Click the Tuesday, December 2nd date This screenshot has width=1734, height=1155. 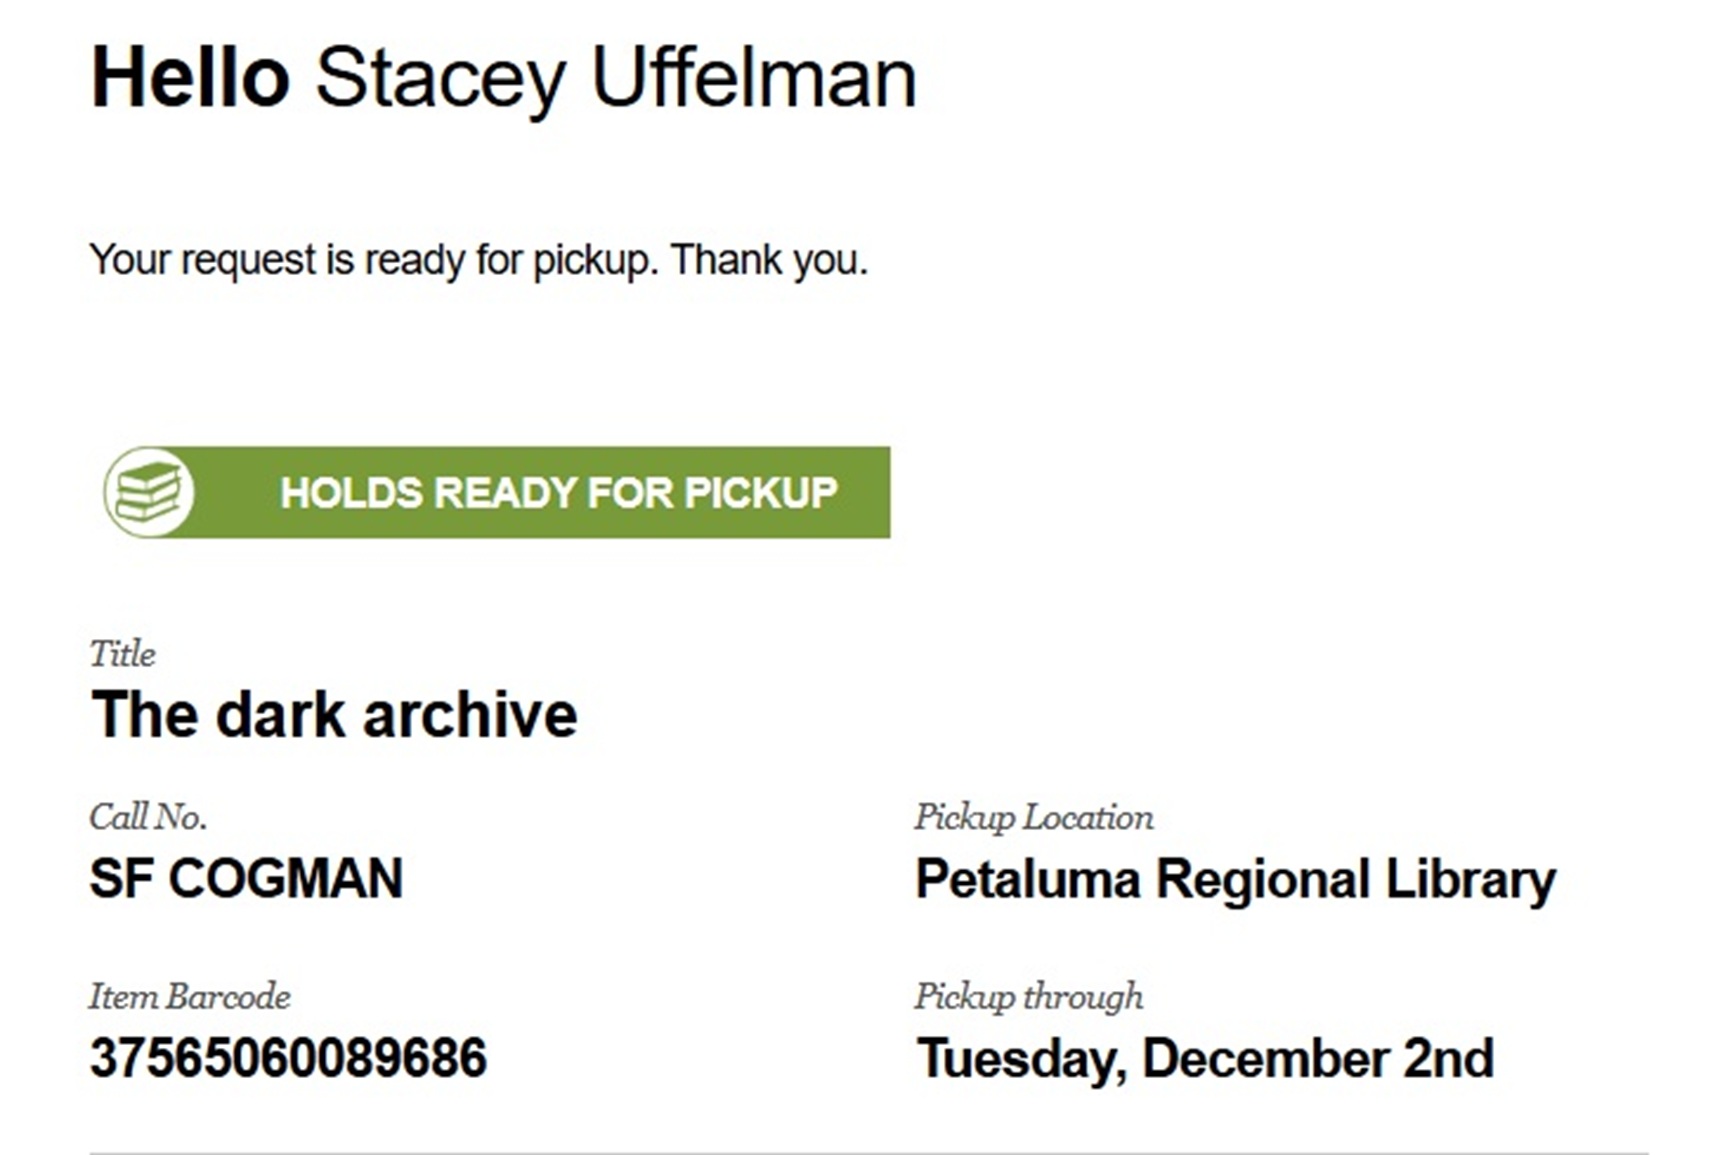1205,1058
